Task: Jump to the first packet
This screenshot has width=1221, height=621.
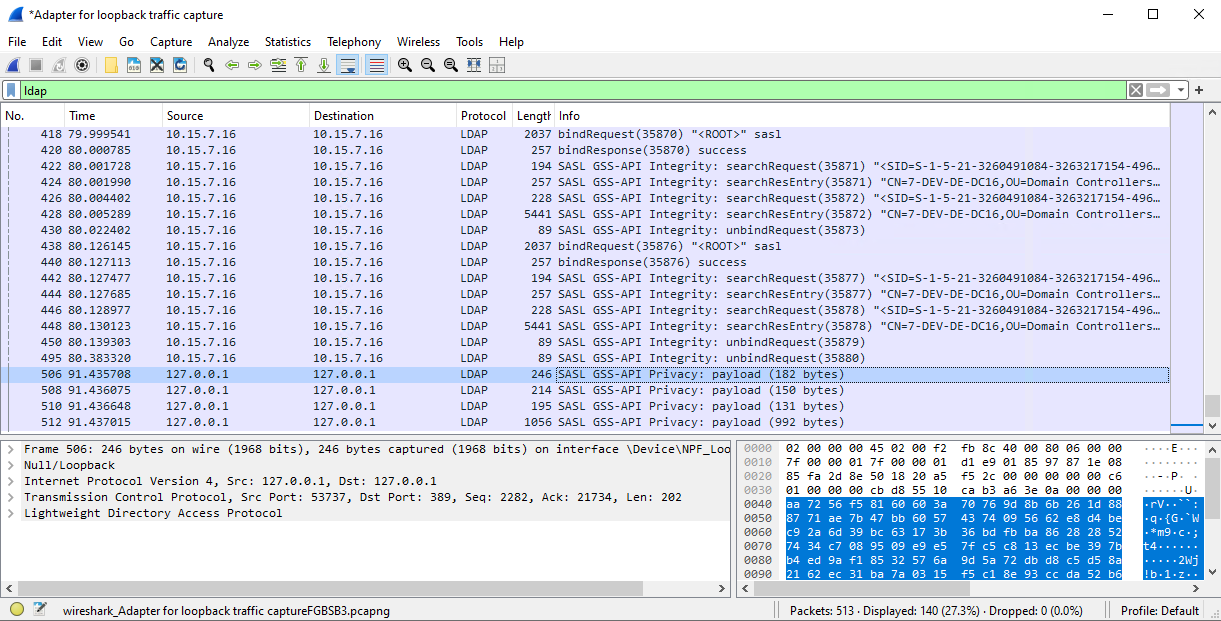Action: click(x=301, y=65)
